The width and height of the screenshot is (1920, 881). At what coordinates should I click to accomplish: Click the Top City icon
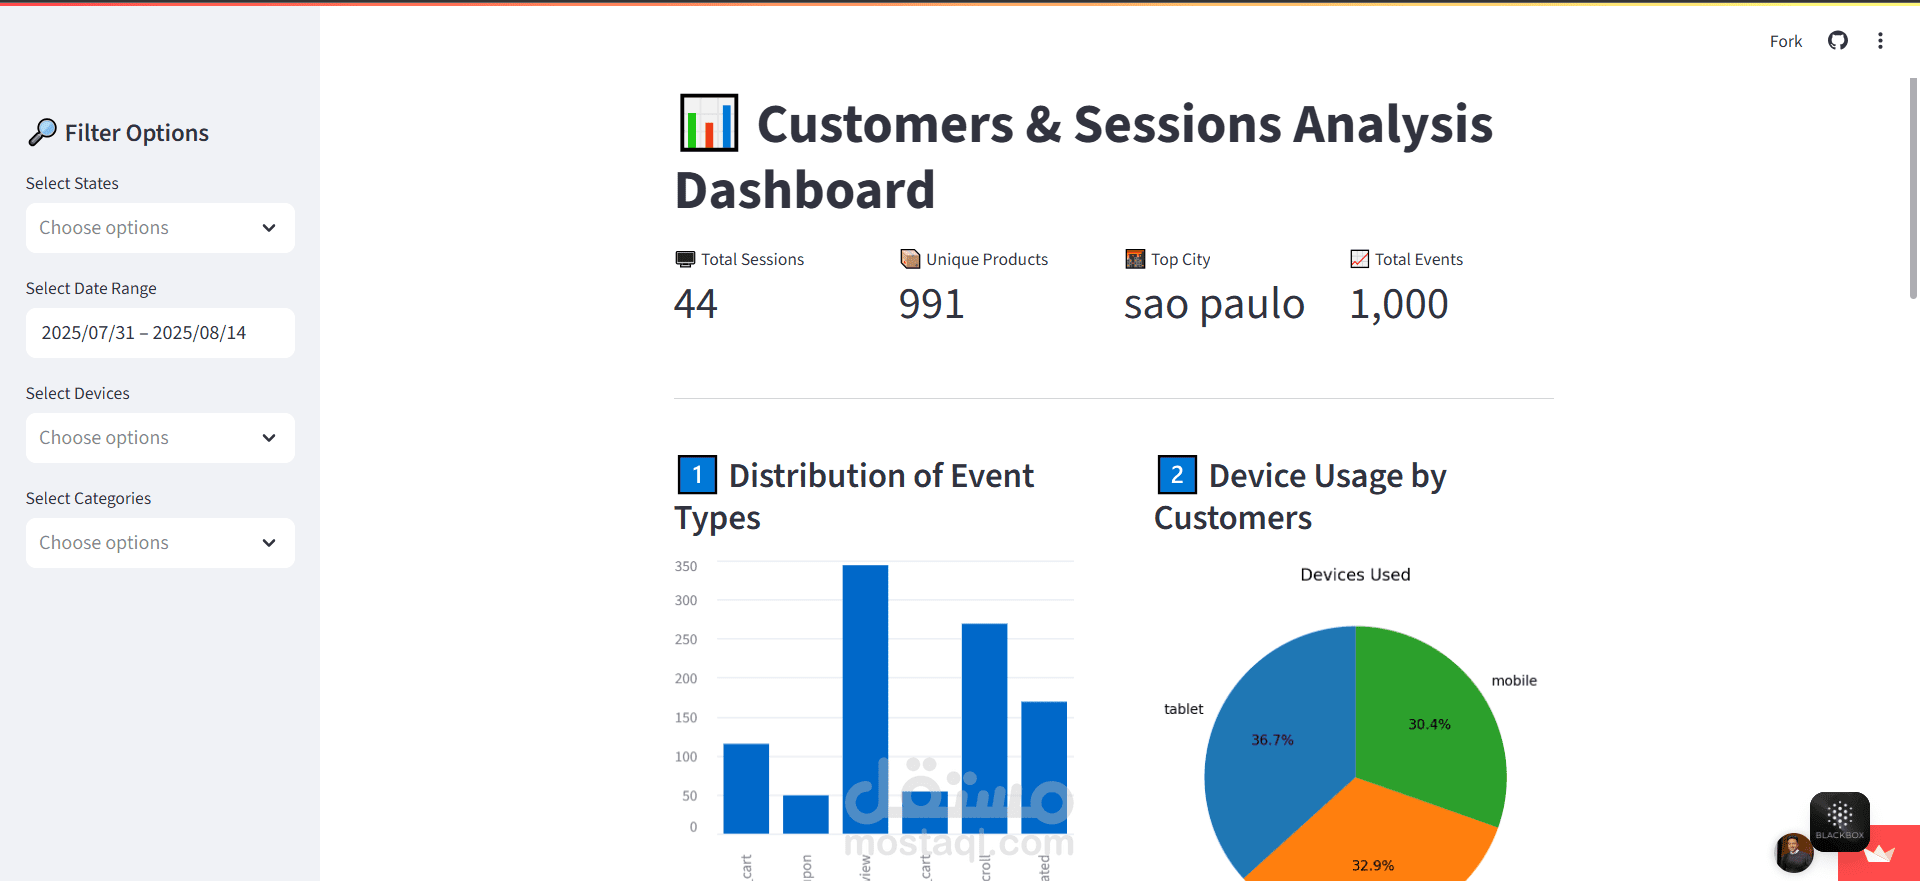pyautogui.click(x=1135, y=259)
